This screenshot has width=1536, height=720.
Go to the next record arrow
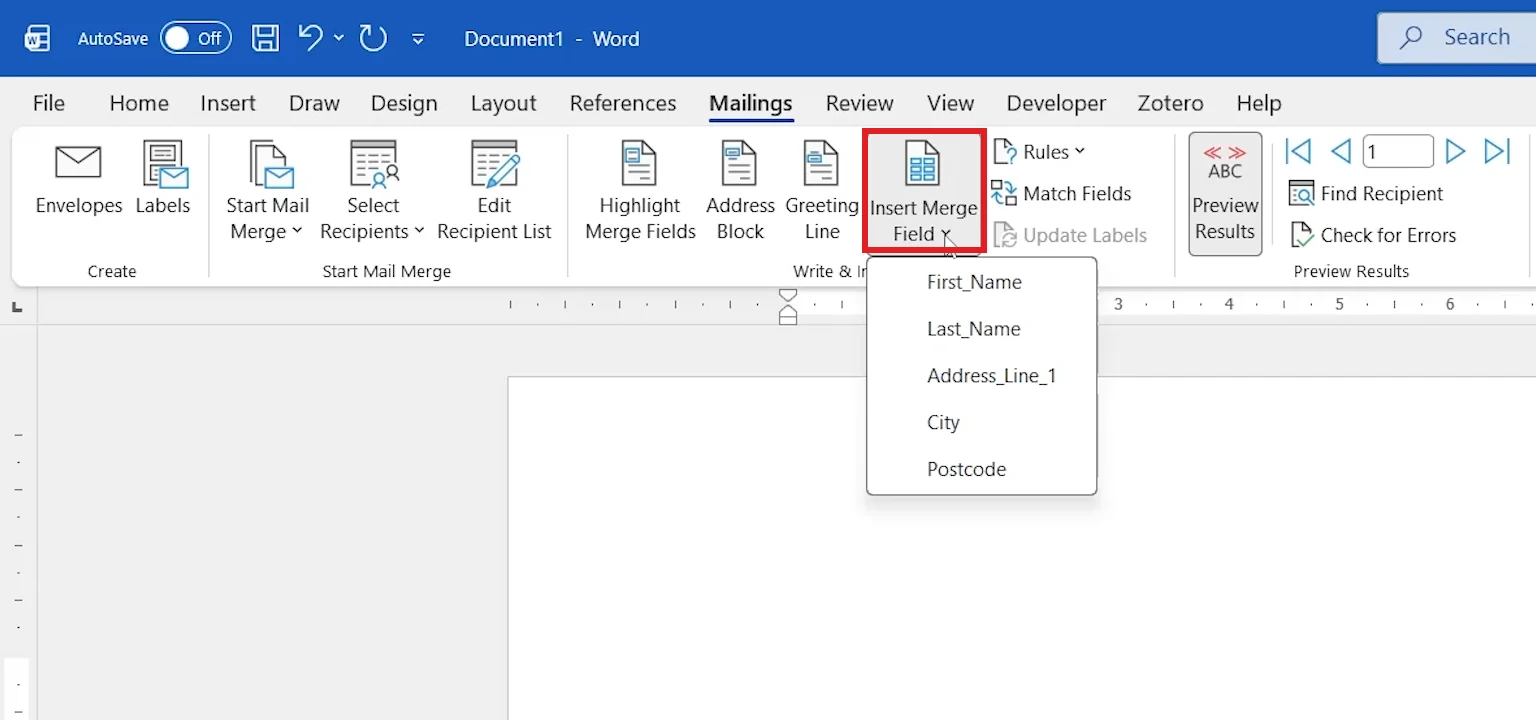click(x=1456, y=152)
